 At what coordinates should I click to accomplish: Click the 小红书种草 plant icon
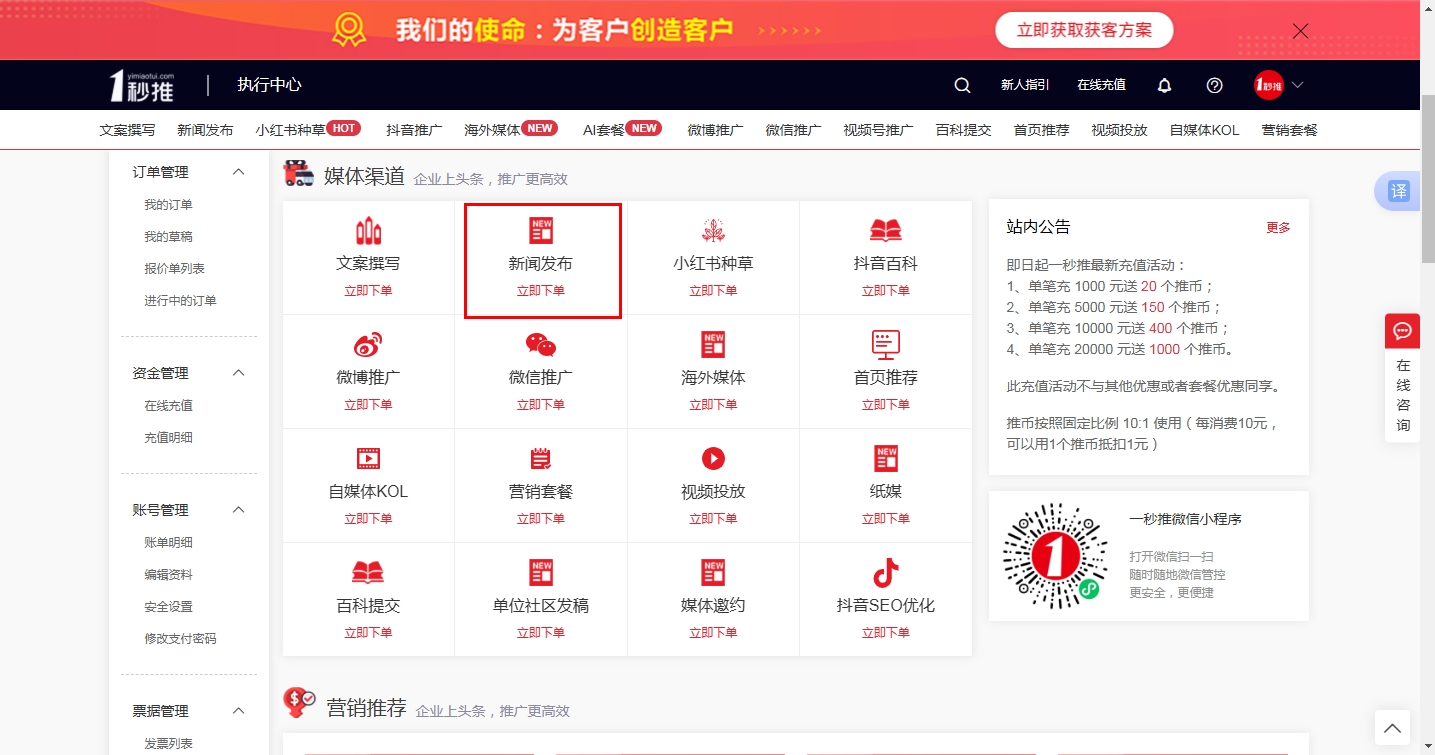(713, 230)
